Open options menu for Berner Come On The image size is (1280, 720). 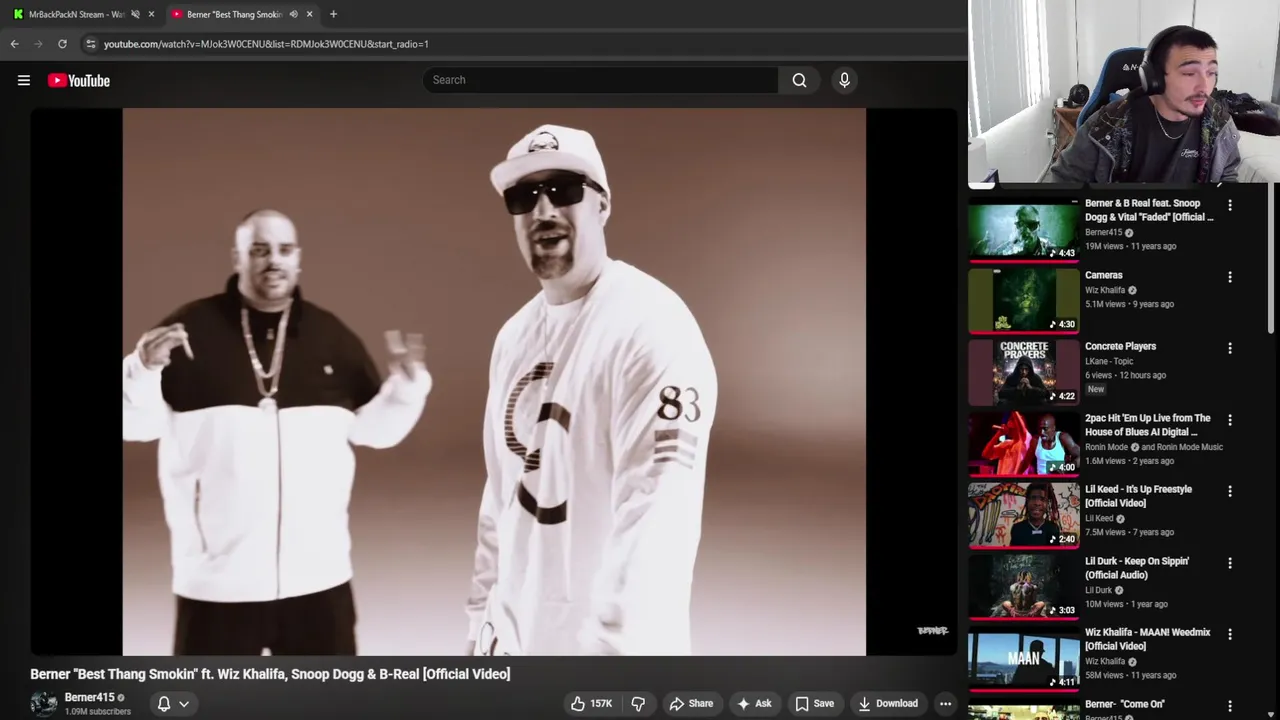tap(1230, 706)
